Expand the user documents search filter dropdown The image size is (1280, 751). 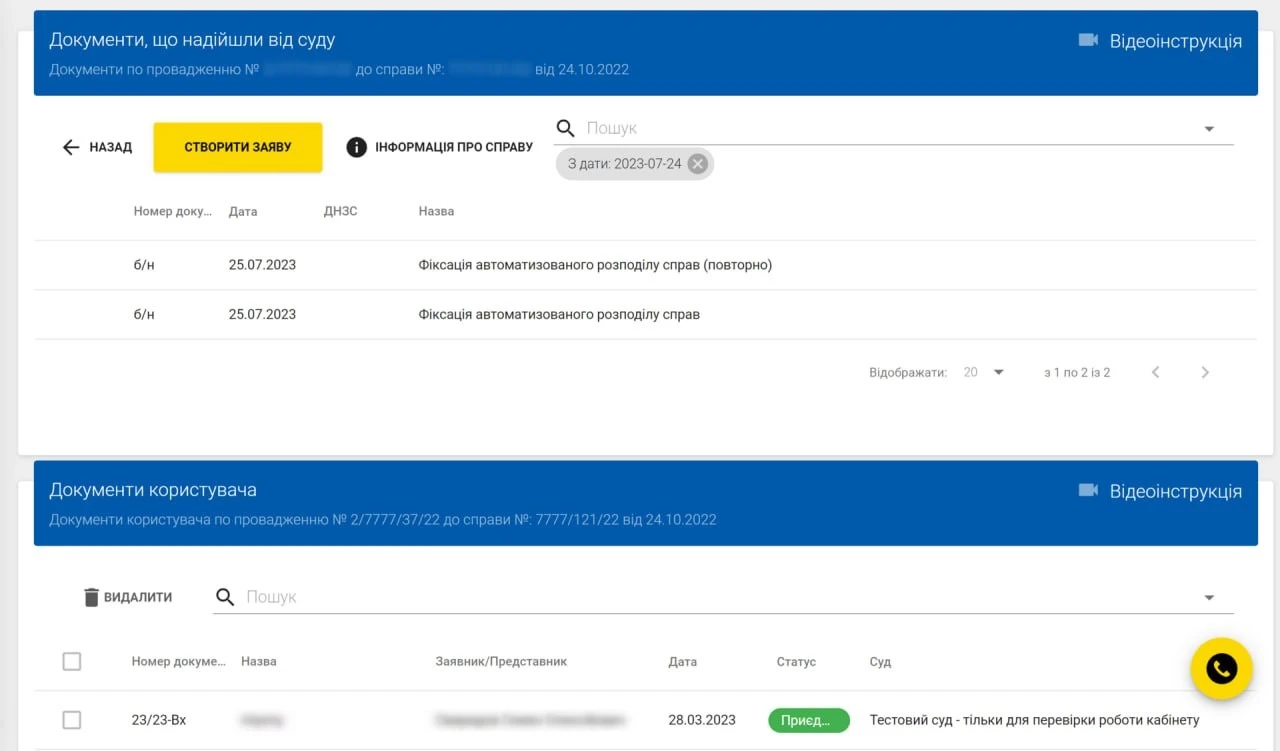(1209, 598)
